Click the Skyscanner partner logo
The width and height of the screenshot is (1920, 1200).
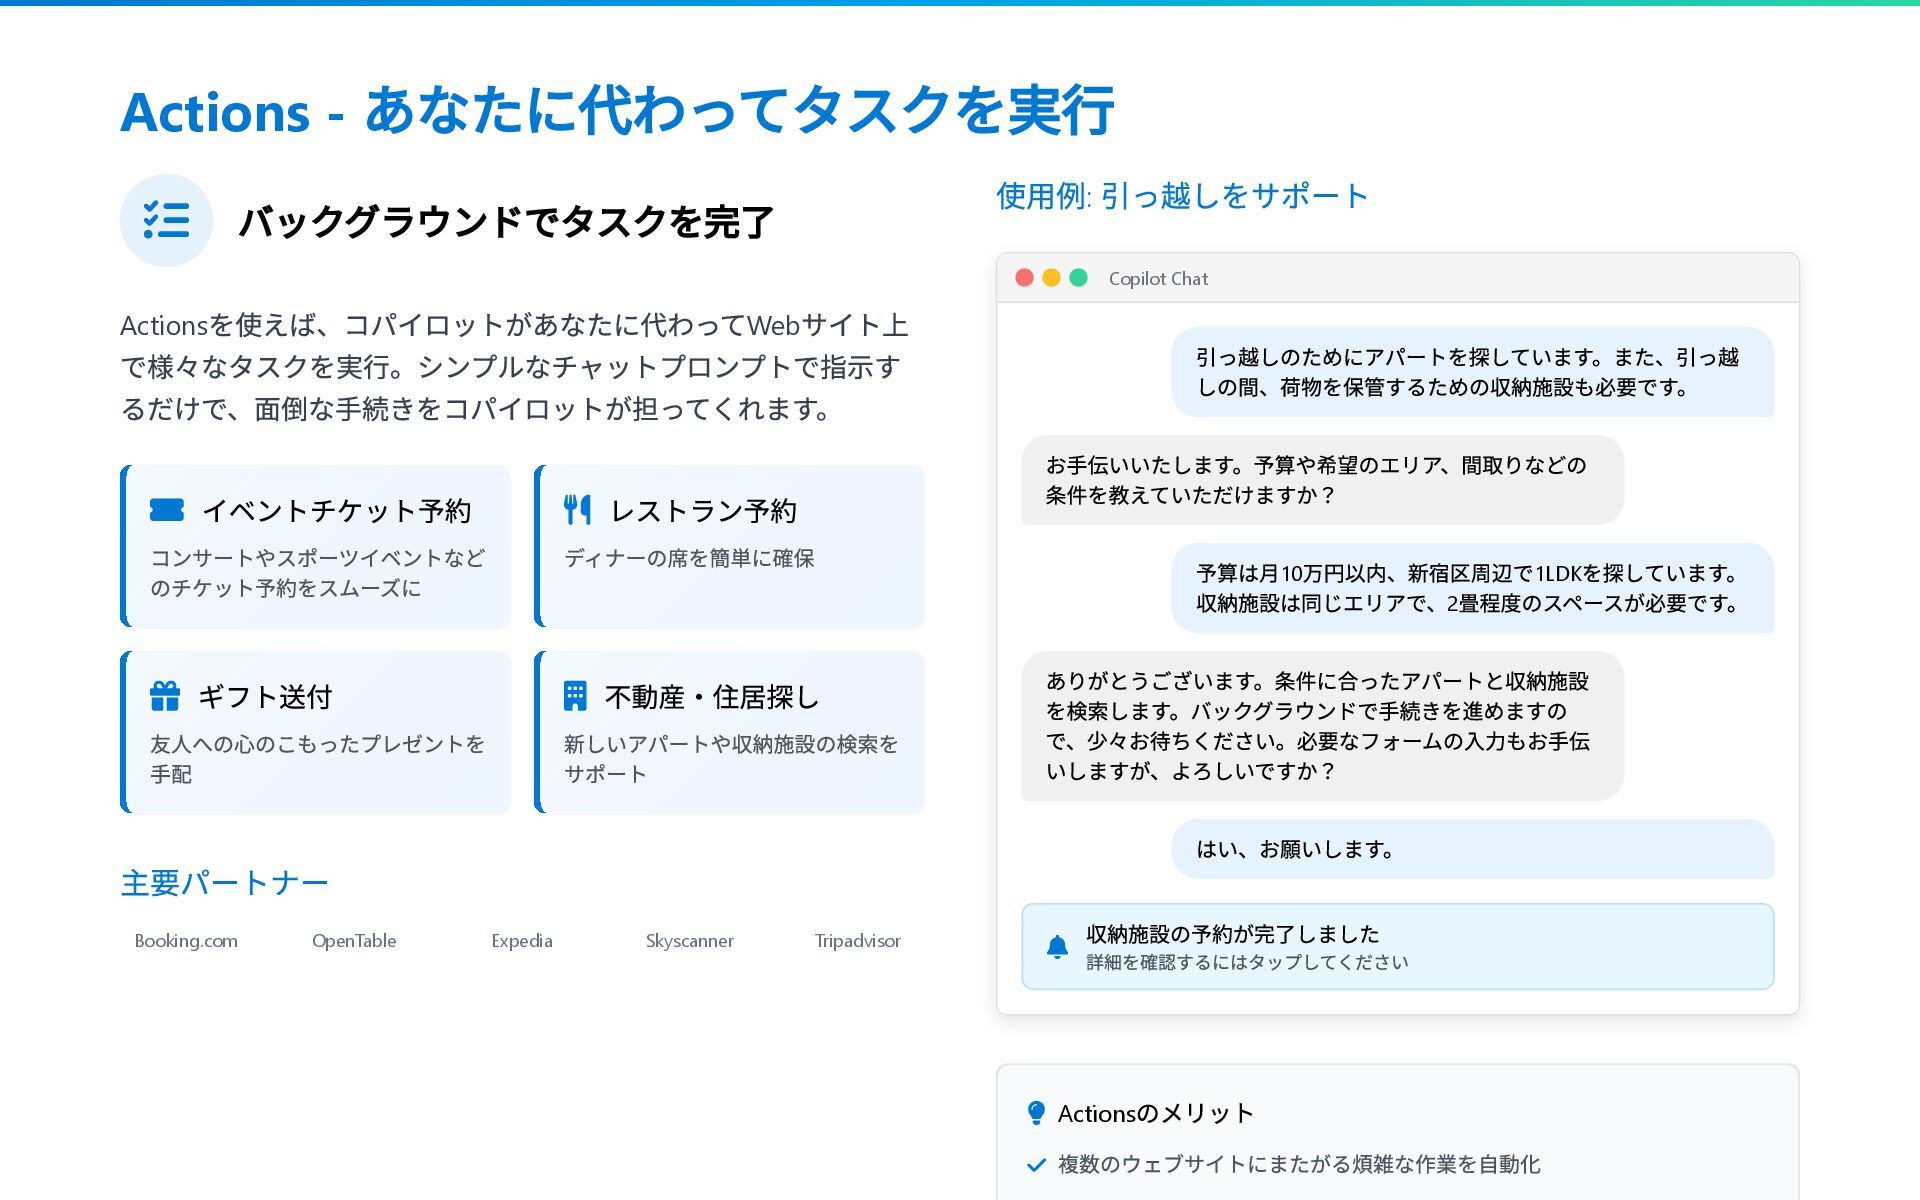click(x=690, y=941)
